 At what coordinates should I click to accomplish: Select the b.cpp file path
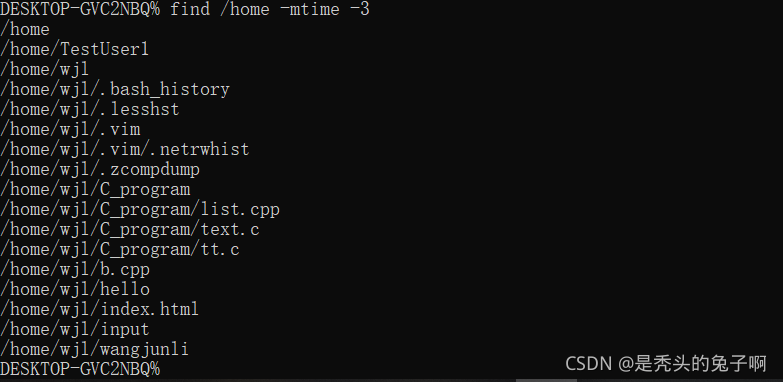[x=75, y=269]
